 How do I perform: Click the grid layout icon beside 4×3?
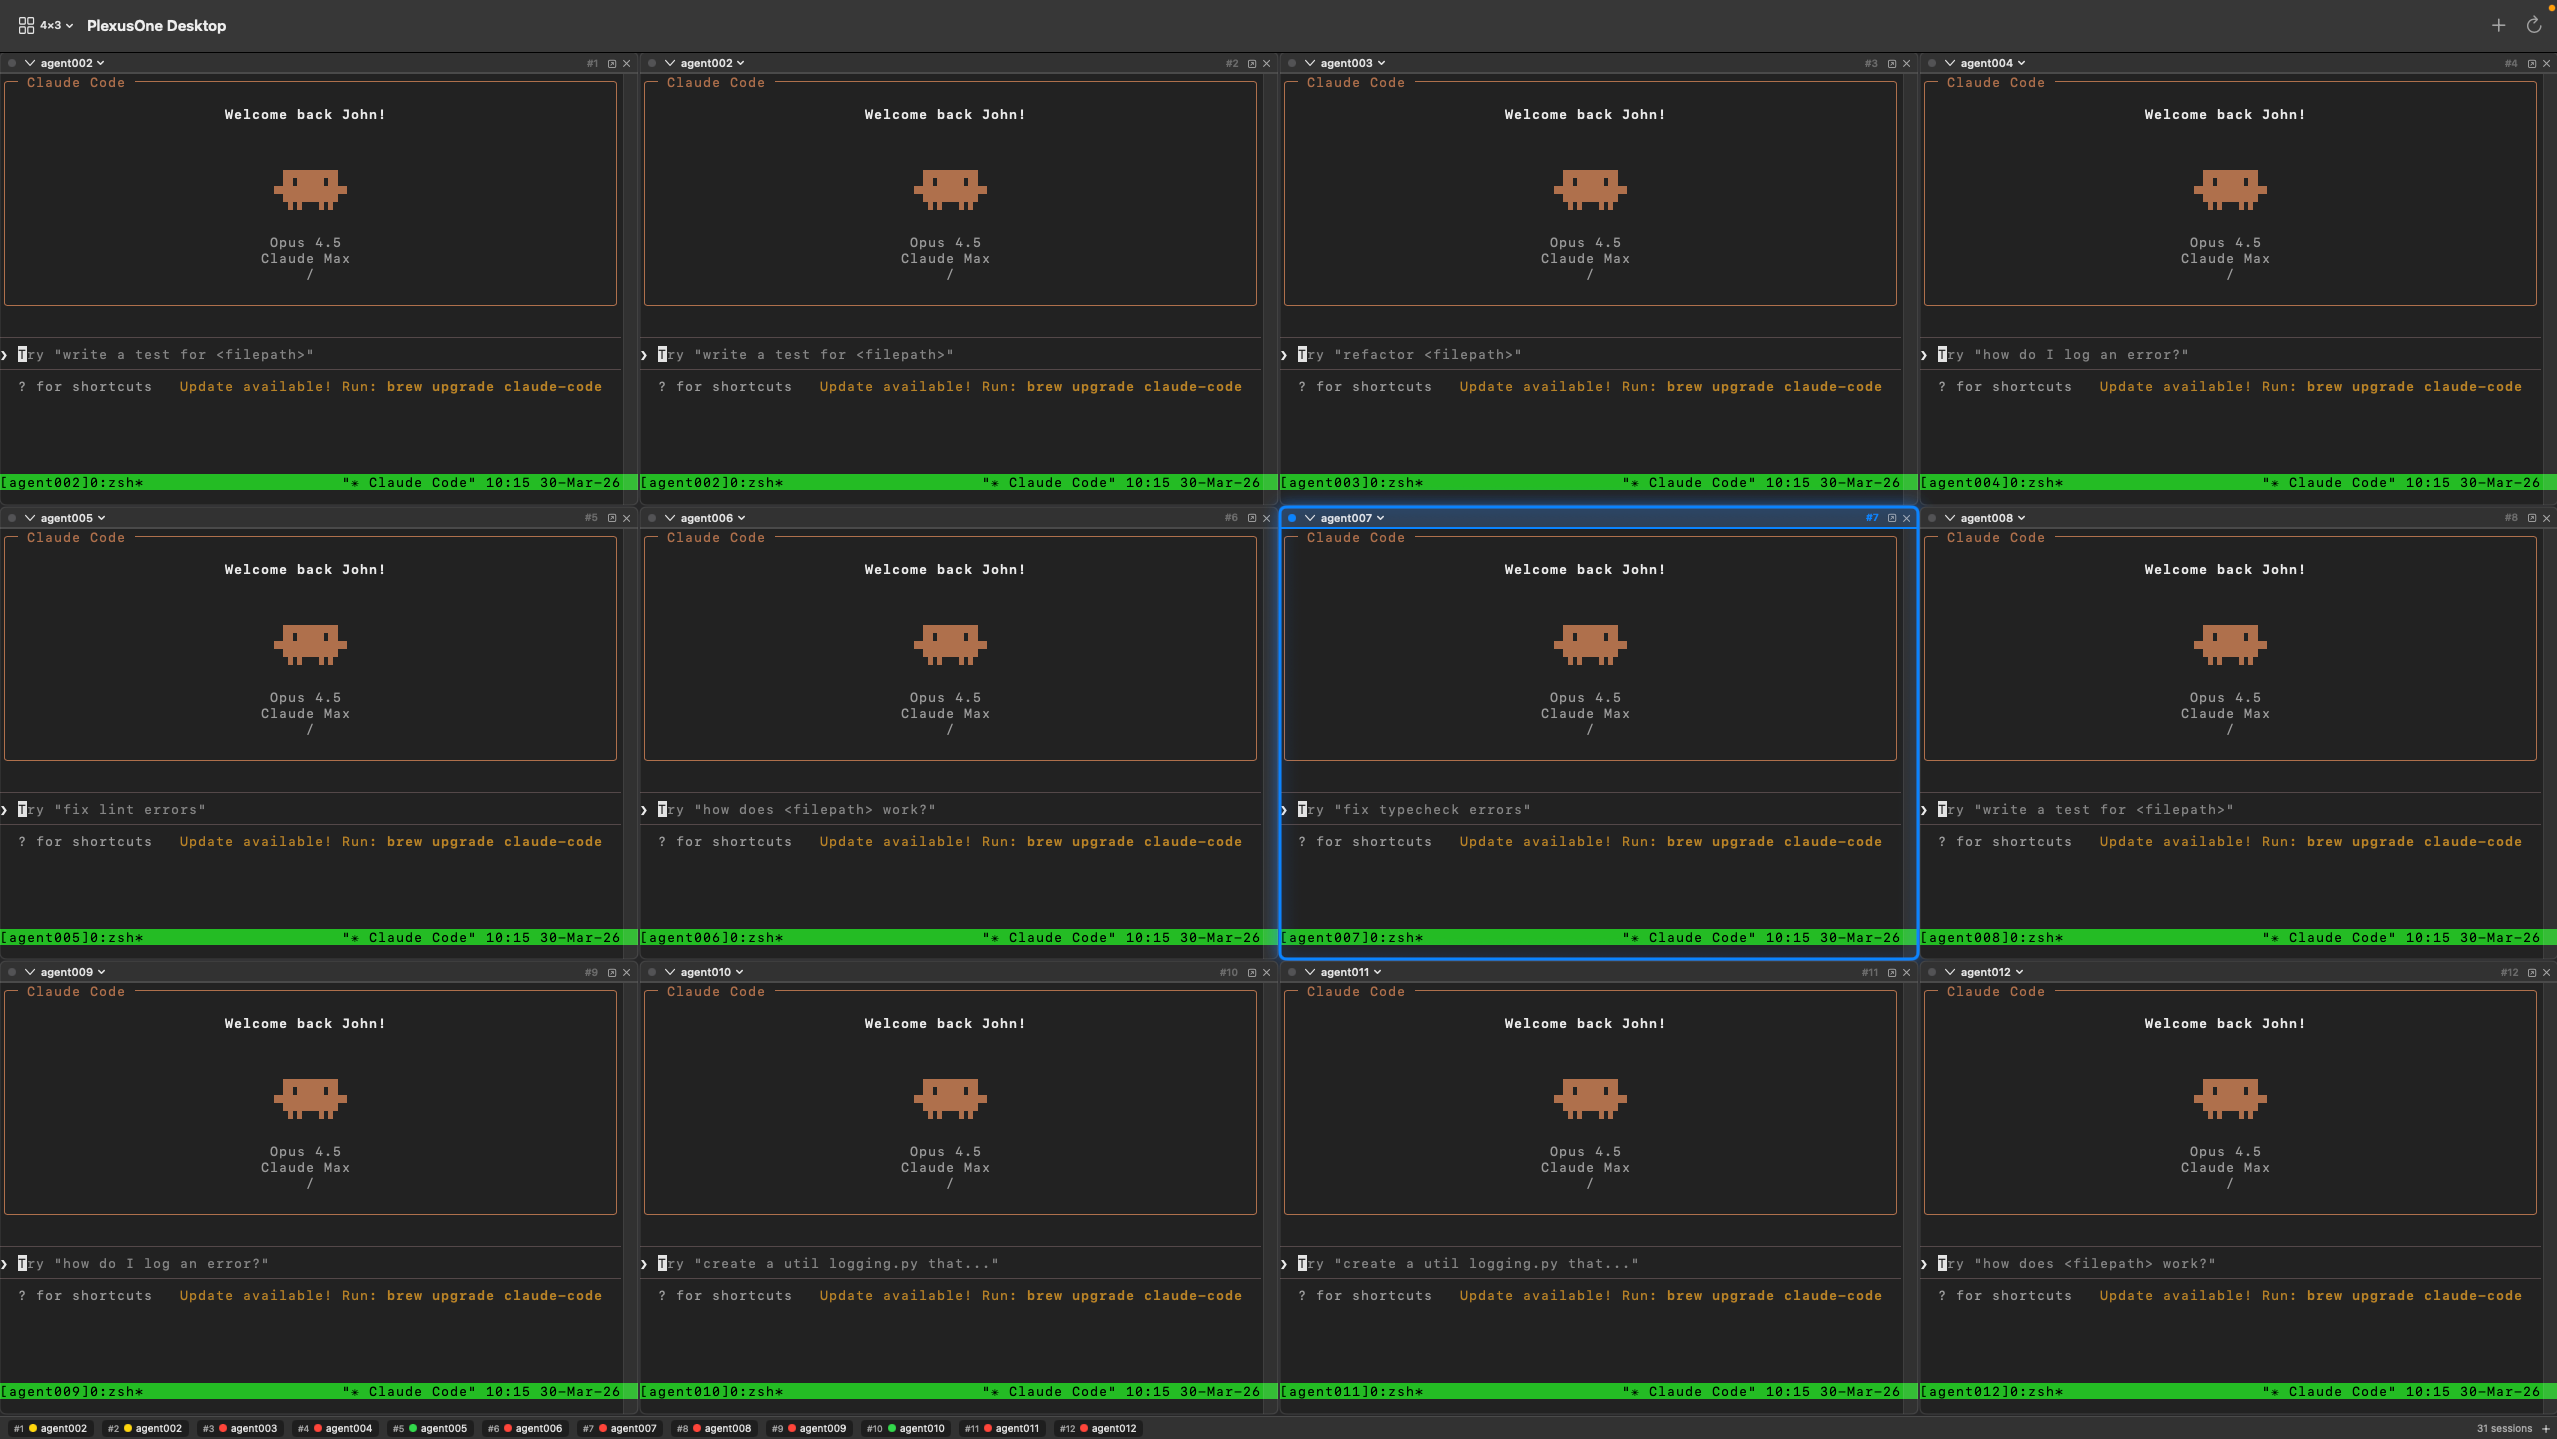coord(26,25)
